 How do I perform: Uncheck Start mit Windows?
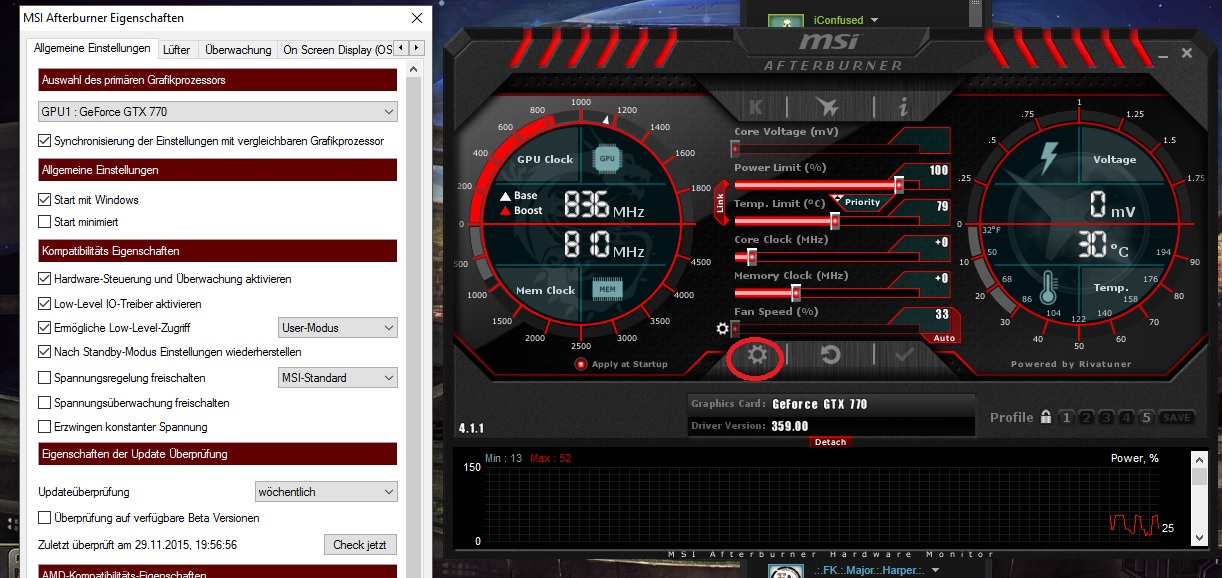pyautogui.click(x=44, y=200)
